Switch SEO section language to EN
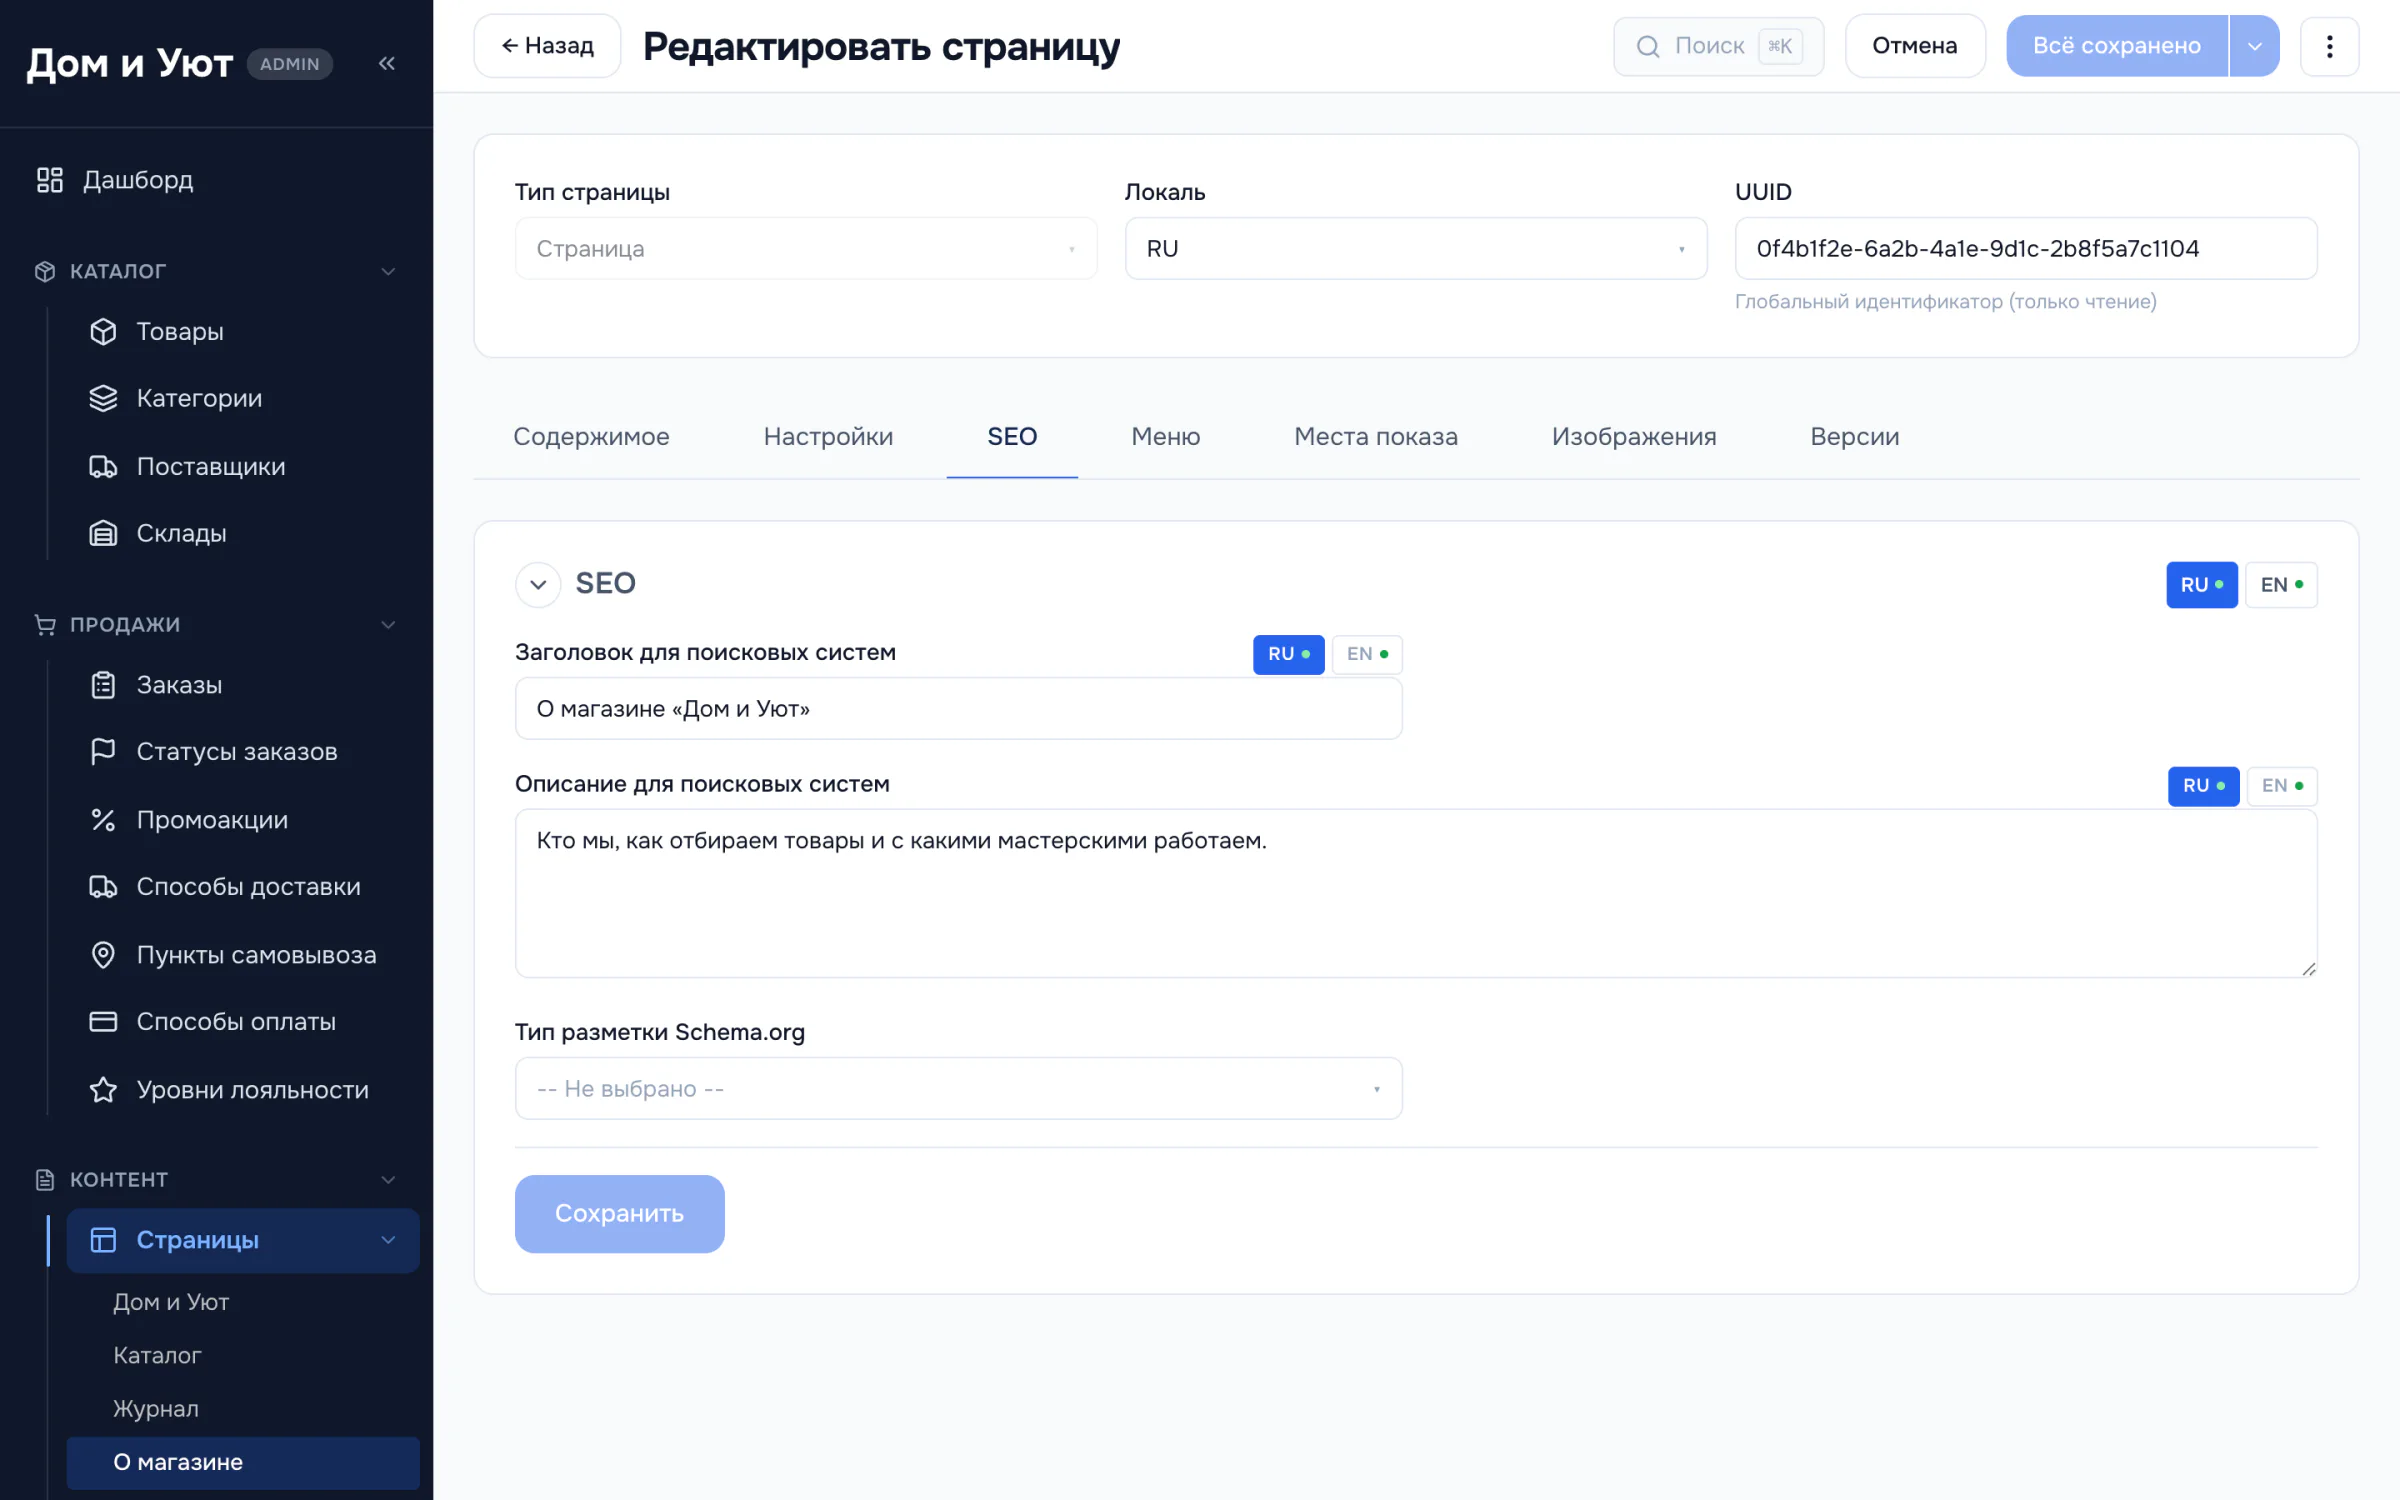The image size is (2400, 1500). coord(2281,585)
